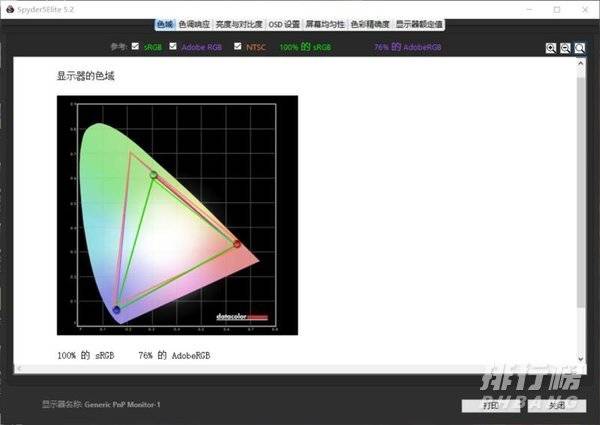
Task: Open the 亮度与对比度 tab
Action: (x=239, y=24)
